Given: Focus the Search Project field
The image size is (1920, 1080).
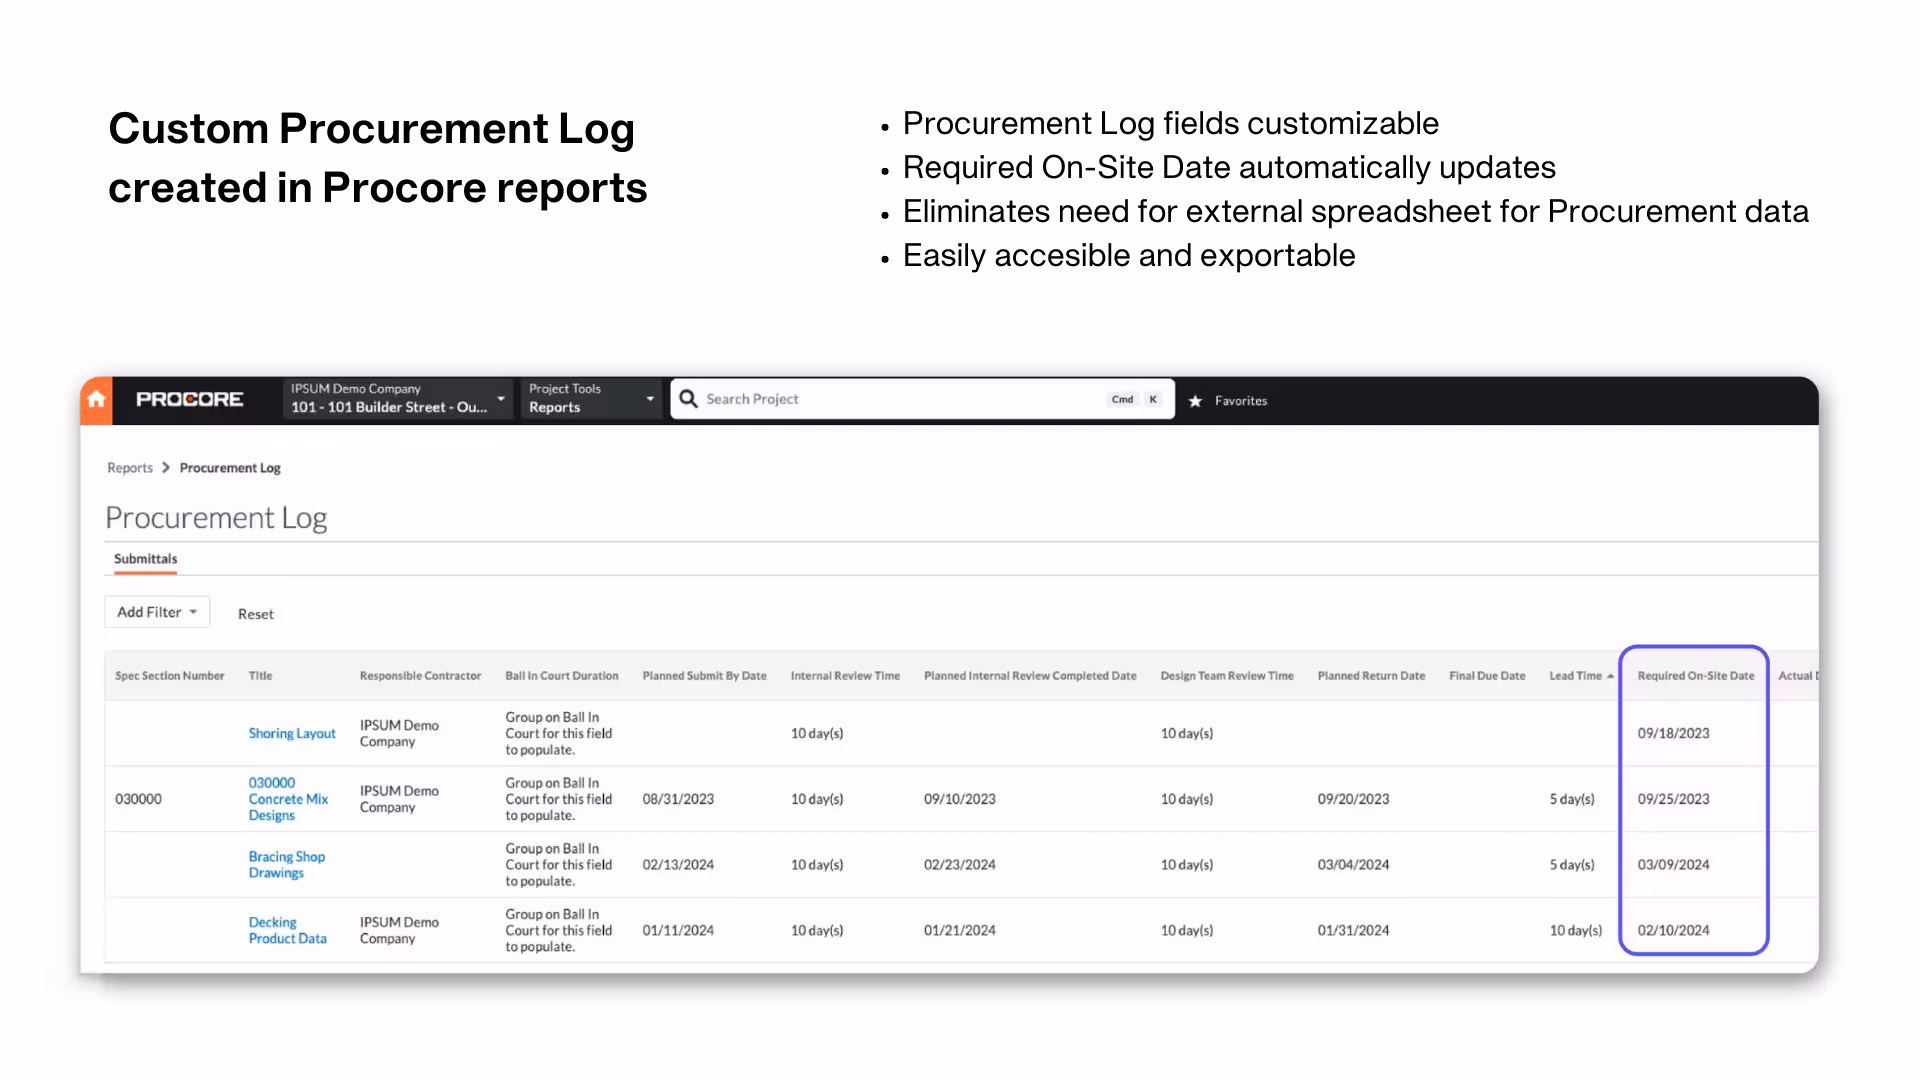Looking at the screenshot, I should coord(922,399).
